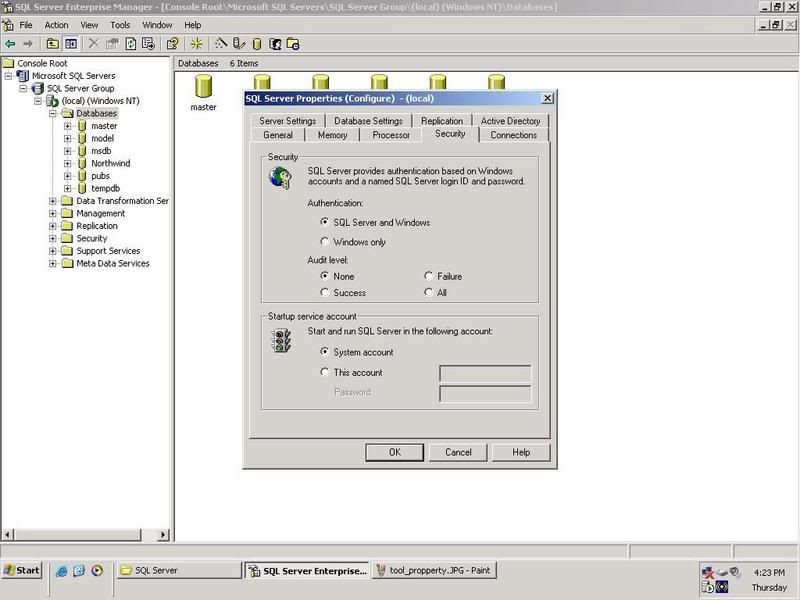This screenshot has height=600, width=800.
Task: Switch to the SQL Server folder taskbar button
Action: [179, 570]
